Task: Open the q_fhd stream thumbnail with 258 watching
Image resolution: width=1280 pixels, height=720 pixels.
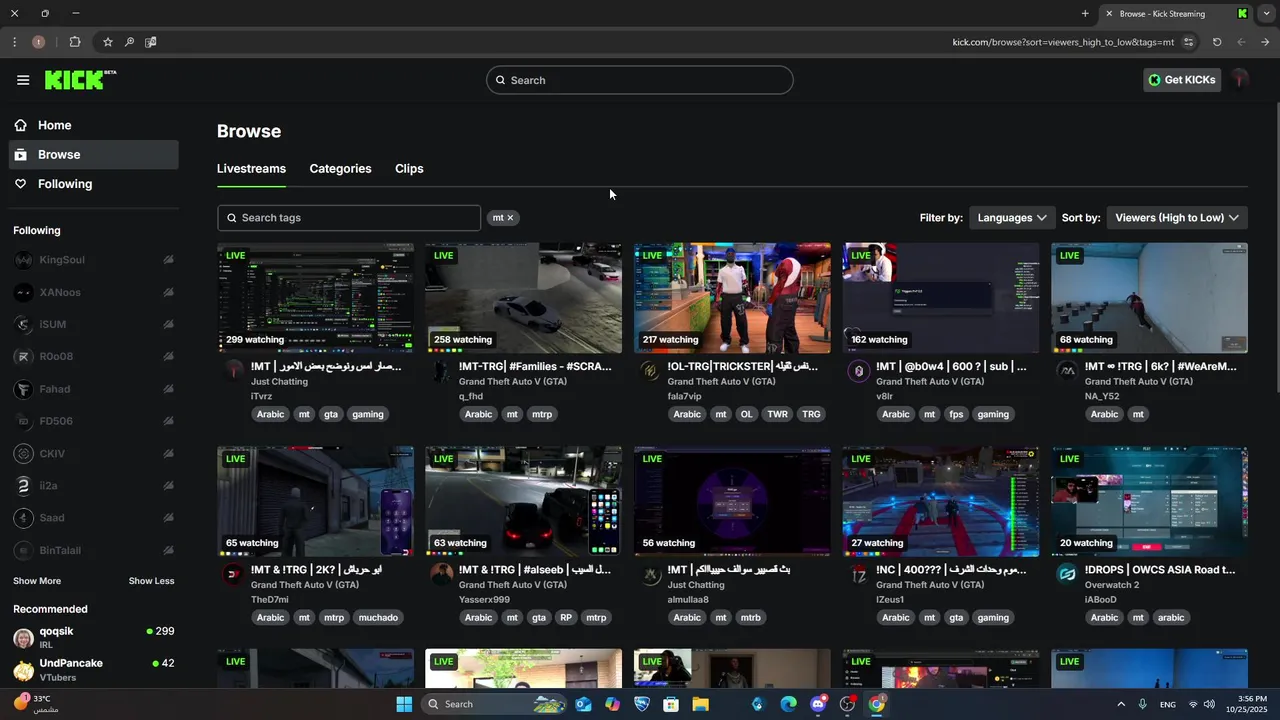Action: click(523, 298)
